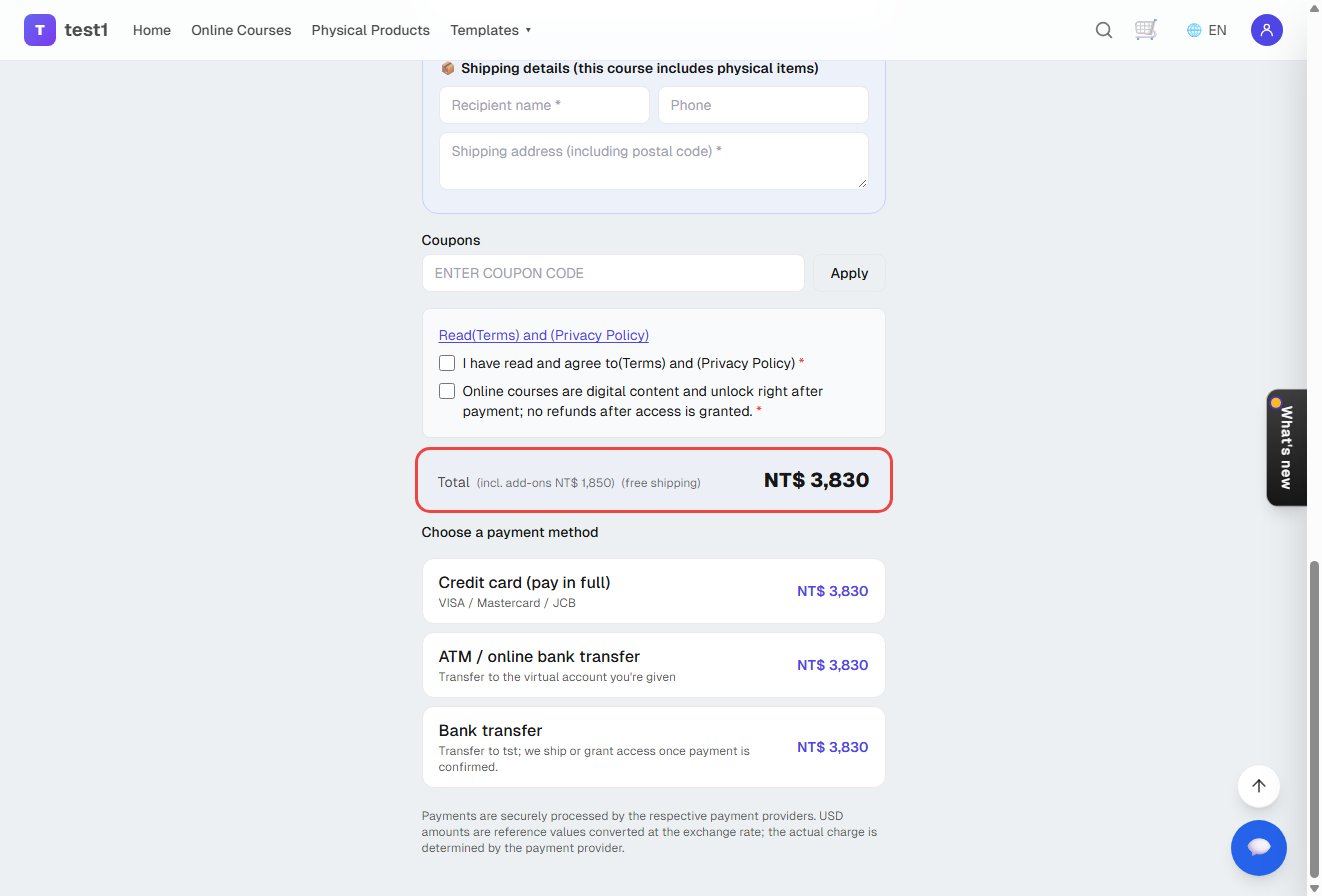
Task: Click the NT$ 3,830 total amount
Action: [816, 480]
